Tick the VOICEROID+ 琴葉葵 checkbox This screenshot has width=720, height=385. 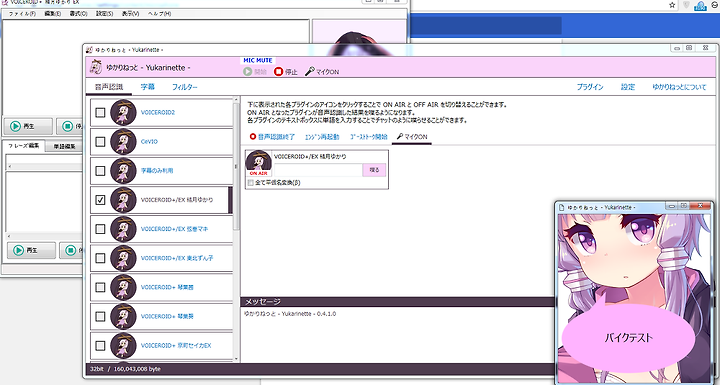click(100, 316)
